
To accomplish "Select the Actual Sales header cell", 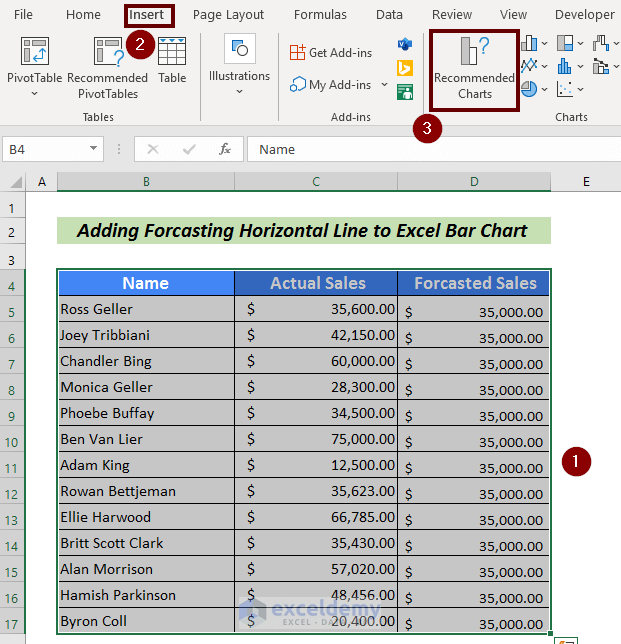I will 317,283.
